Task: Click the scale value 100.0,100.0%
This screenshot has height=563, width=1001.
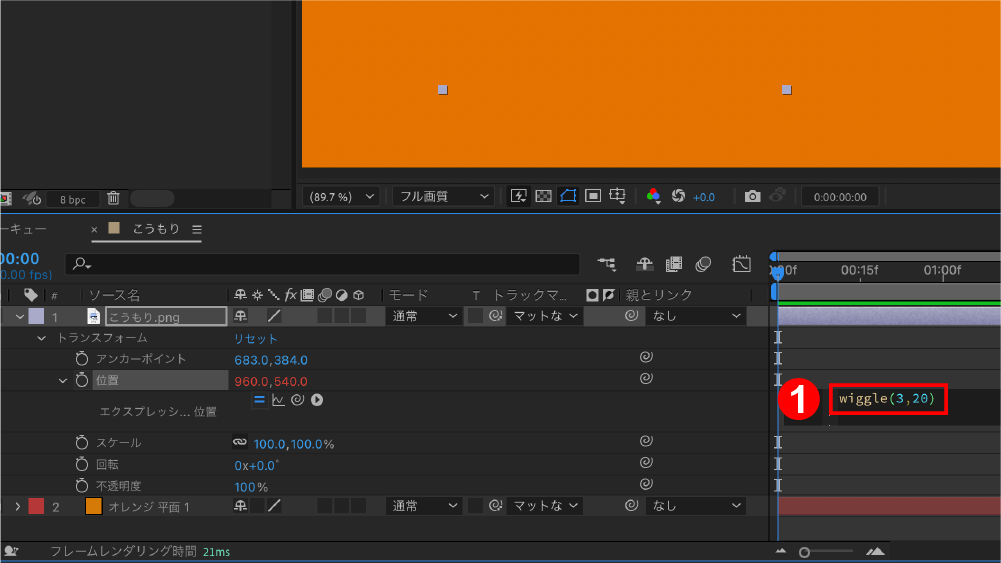Action: (x=294, y=444)
